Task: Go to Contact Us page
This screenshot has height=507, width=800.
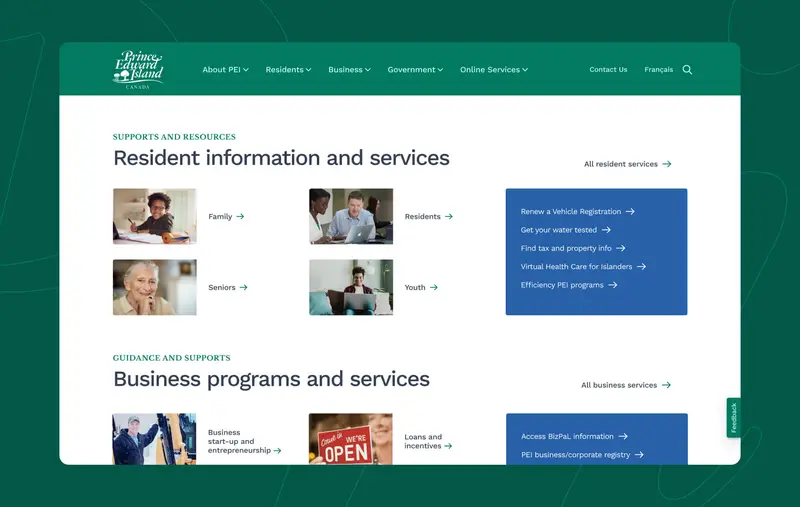Action: tap(608, 70)
